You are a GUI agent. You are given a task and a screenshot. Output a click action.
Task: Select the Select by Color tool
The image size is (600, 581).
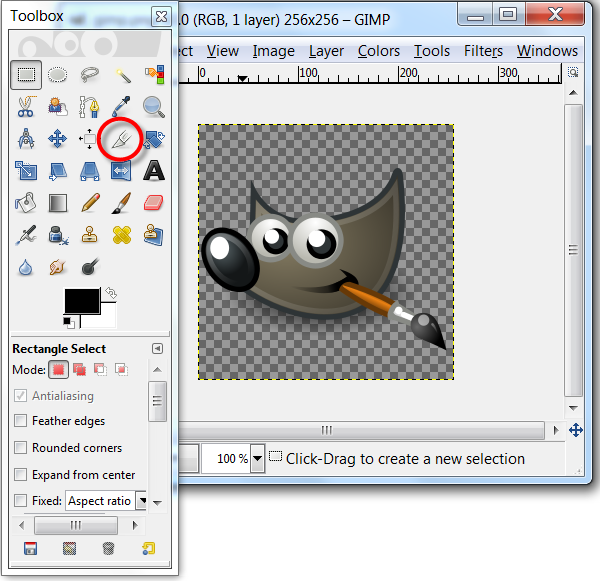pos(154,75)
